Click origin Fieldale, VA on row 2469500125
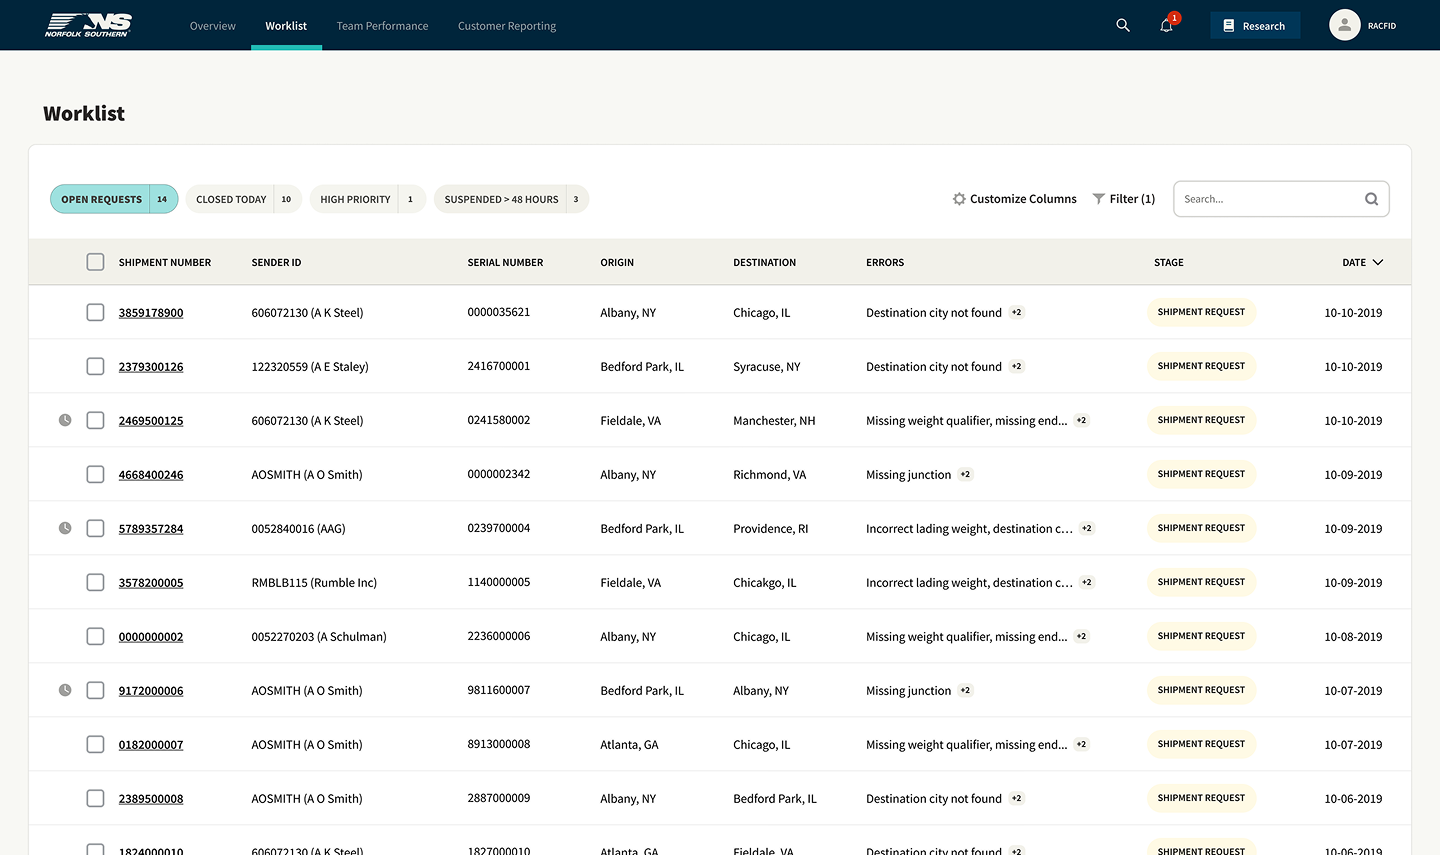The width and height of the screenshot is (1440, 855). tap(630, 421)
